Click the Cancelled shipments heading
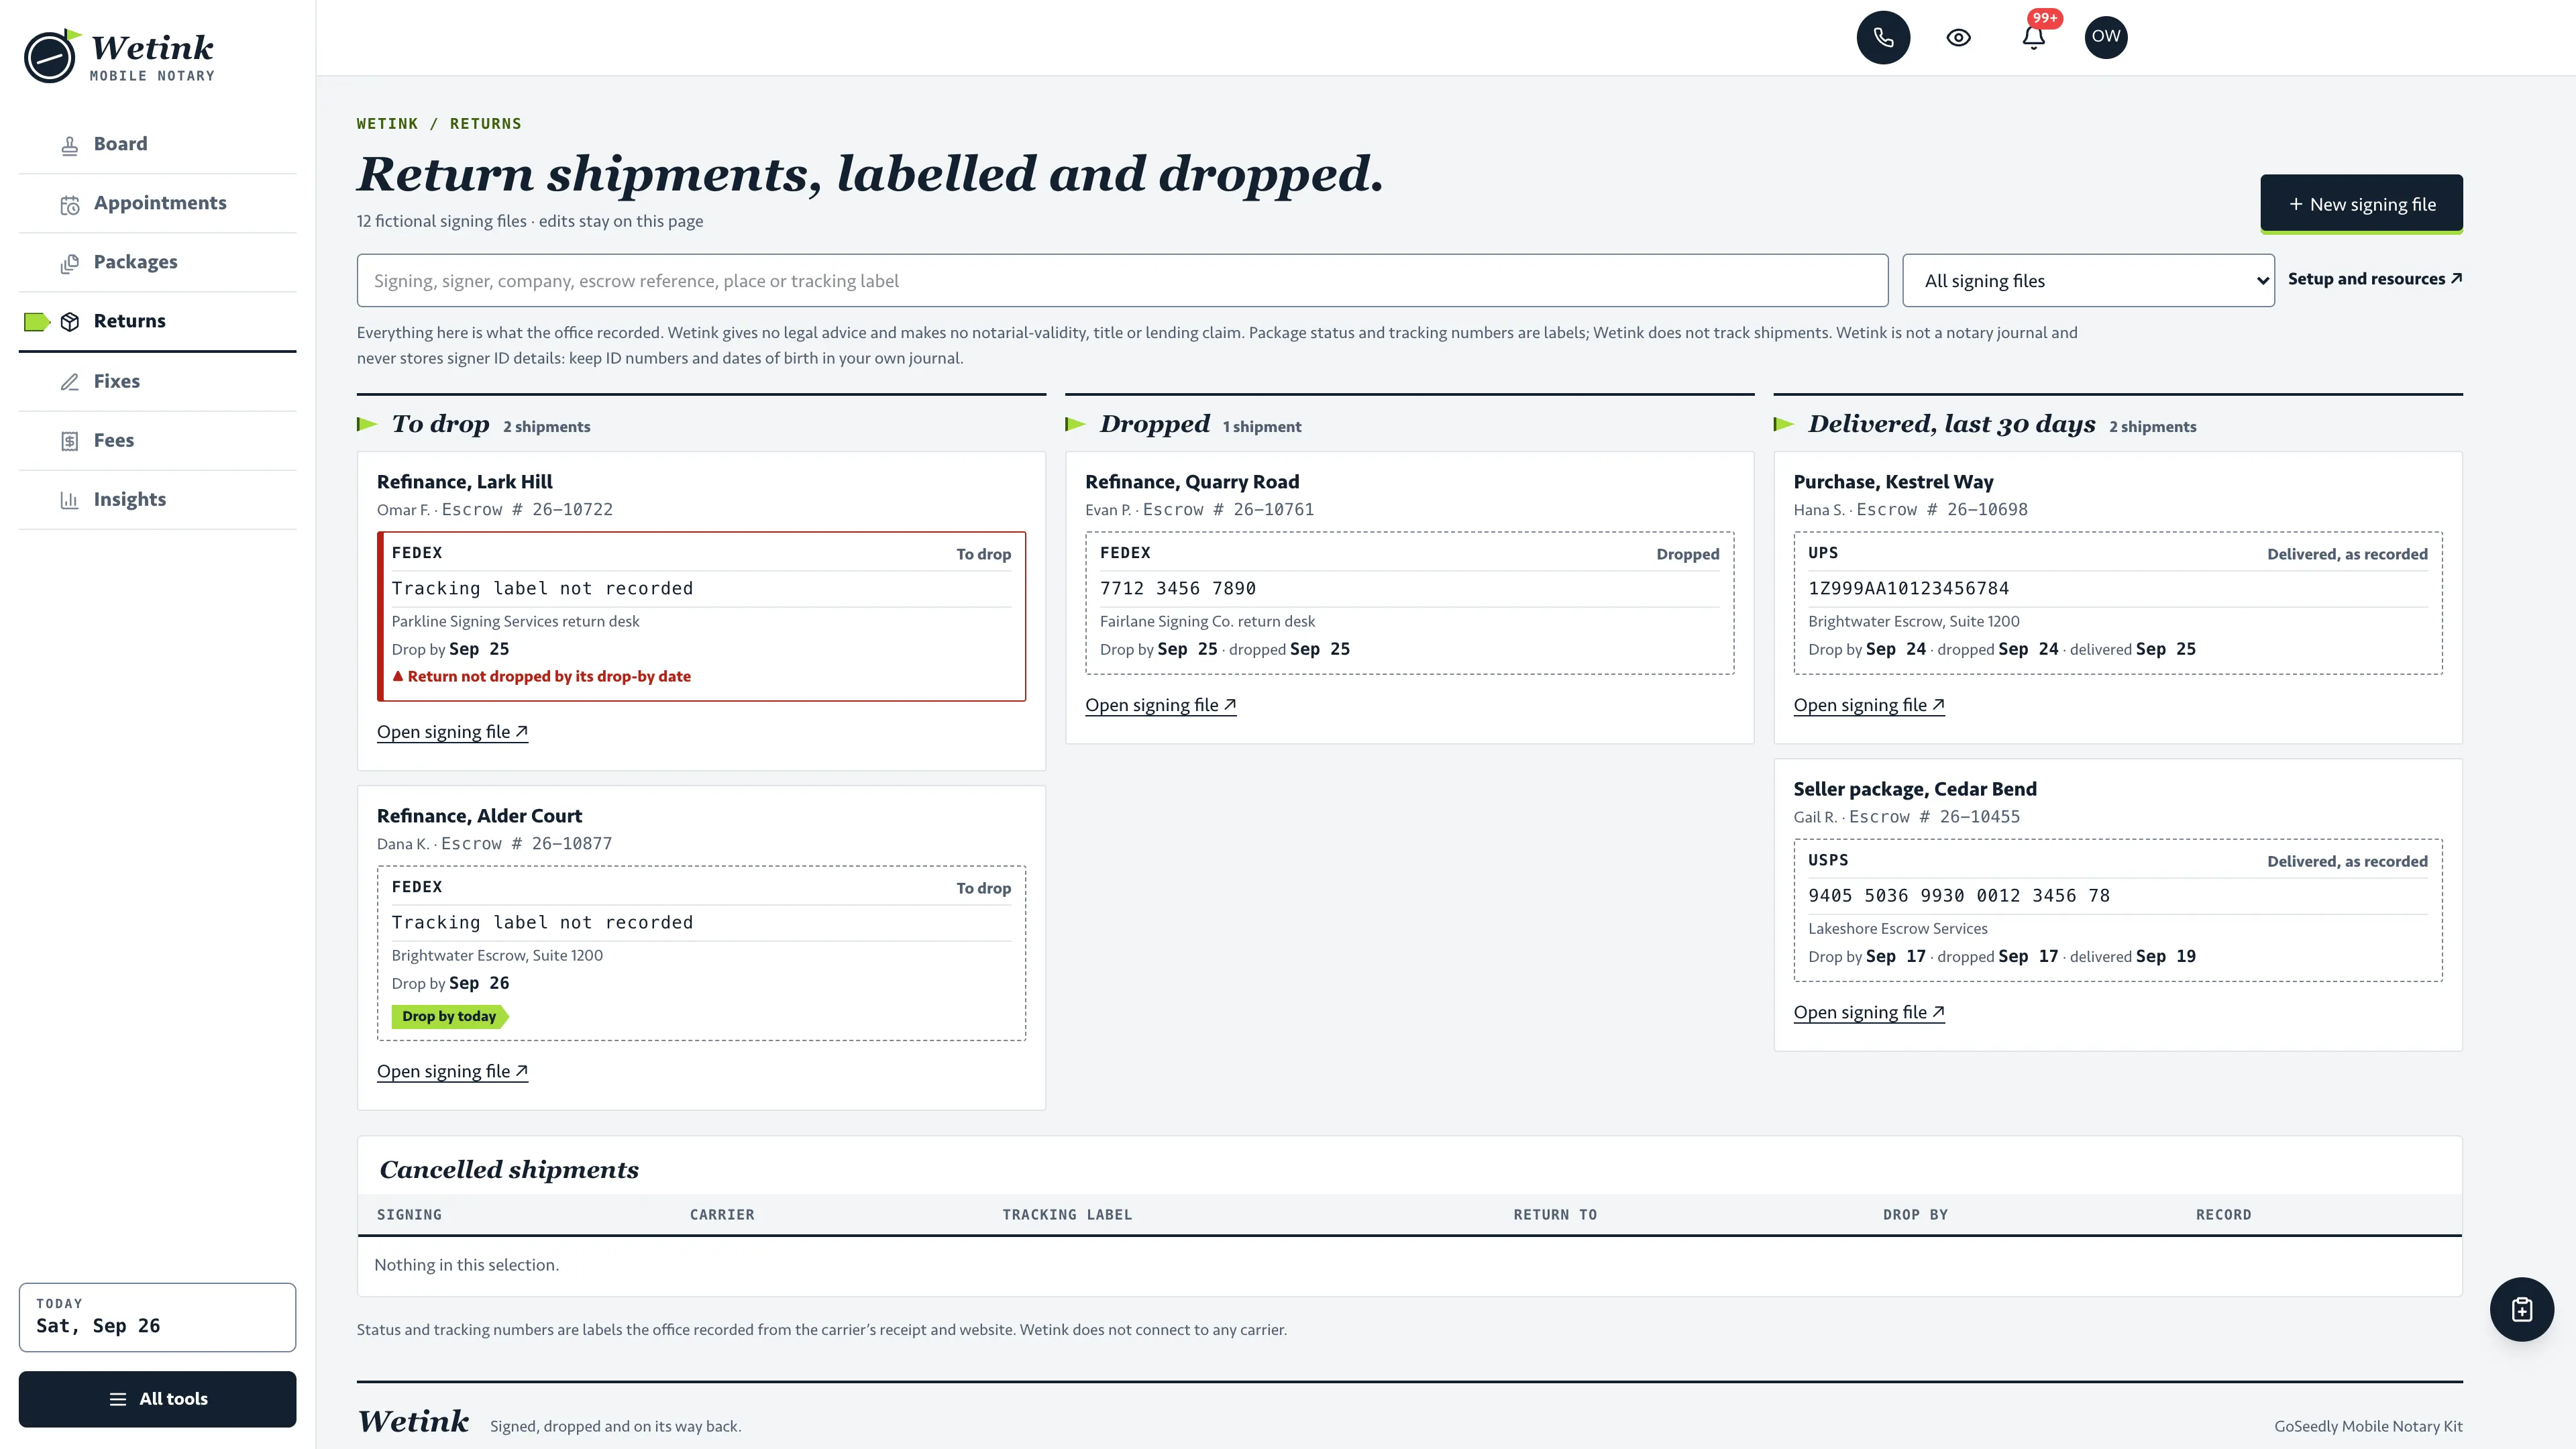Screen dimensions: 2576x1449 509,1170
